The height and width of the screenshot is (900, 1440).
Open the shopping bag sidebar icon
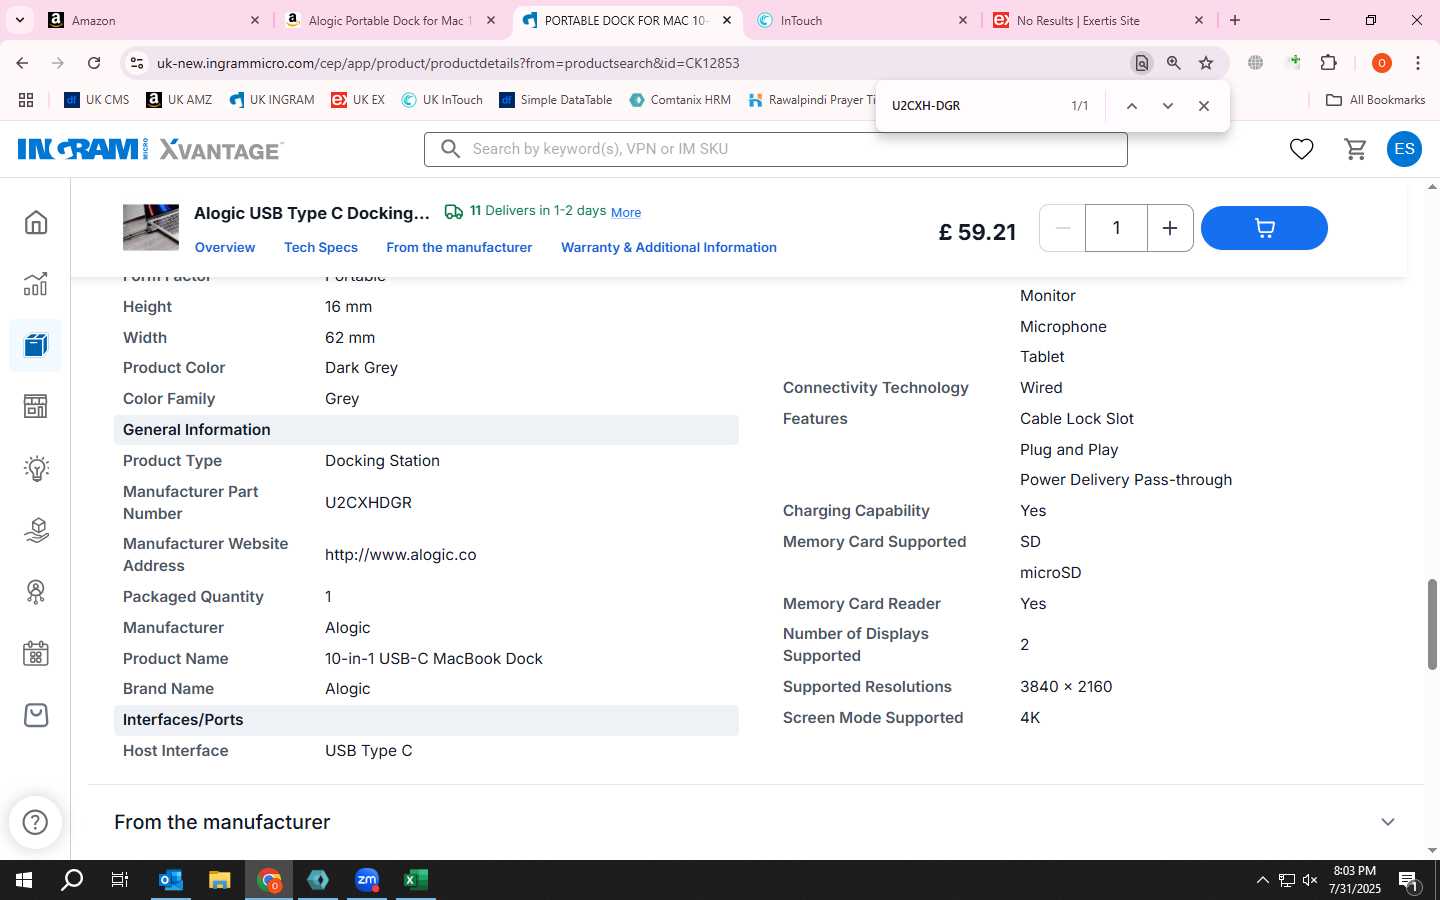36,715
